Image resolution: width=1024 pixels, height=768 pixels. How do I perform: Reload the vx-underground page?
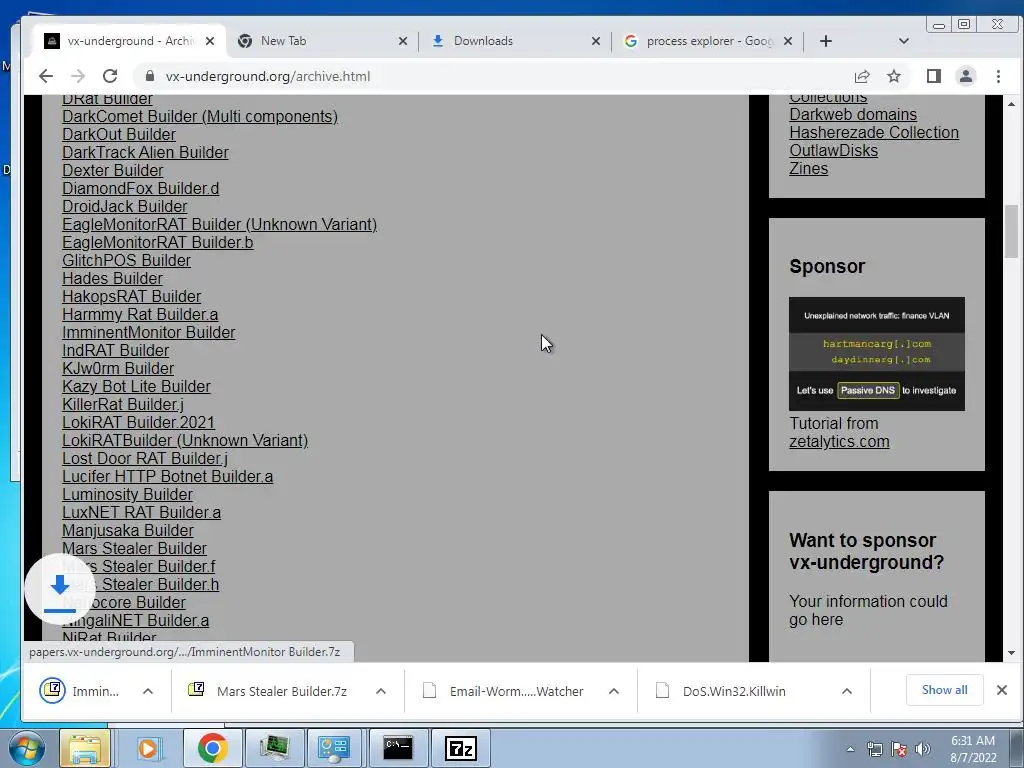110,76
